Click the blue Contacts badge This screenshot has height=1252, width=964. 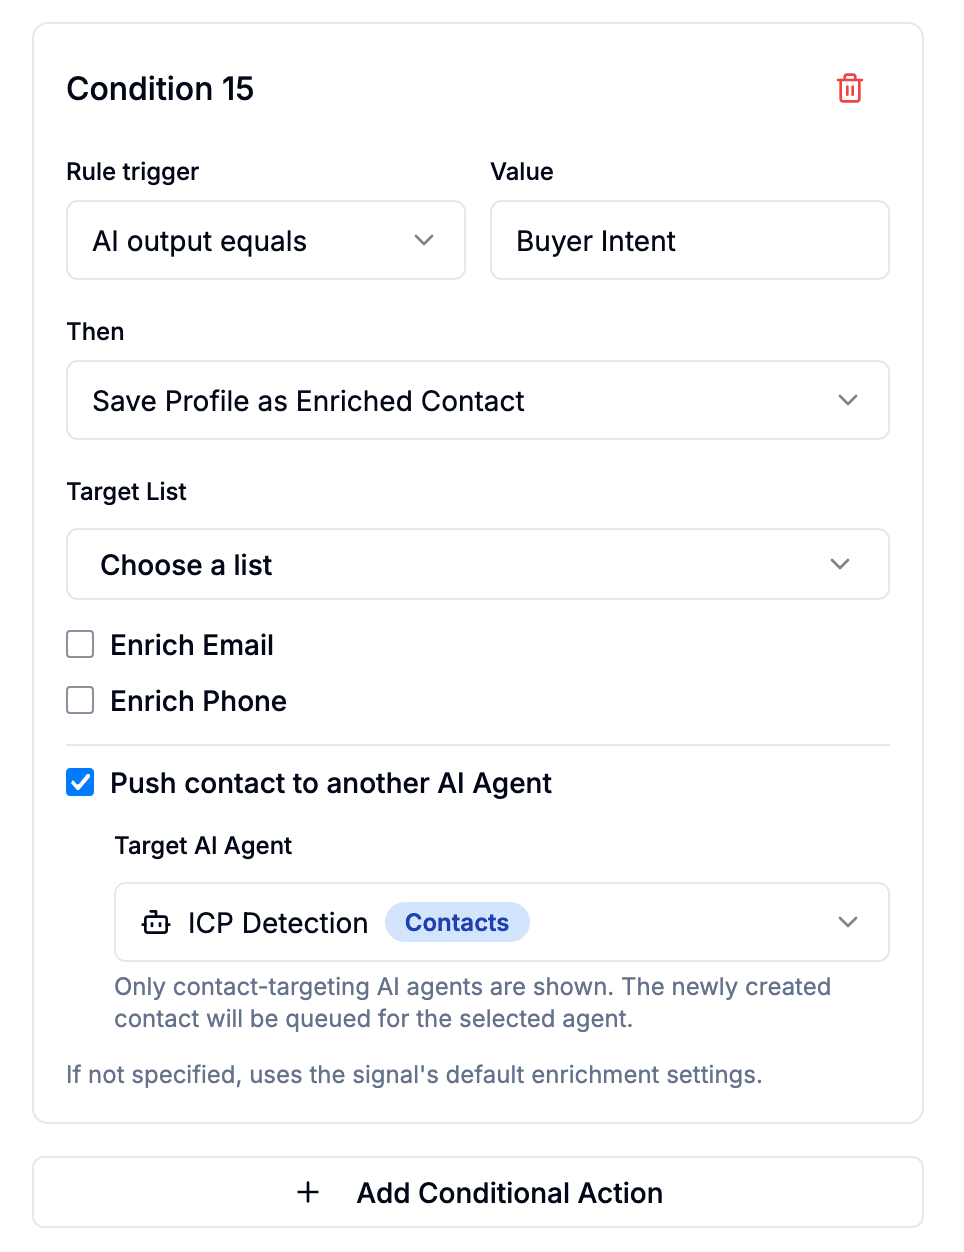[x=457, y=922]
